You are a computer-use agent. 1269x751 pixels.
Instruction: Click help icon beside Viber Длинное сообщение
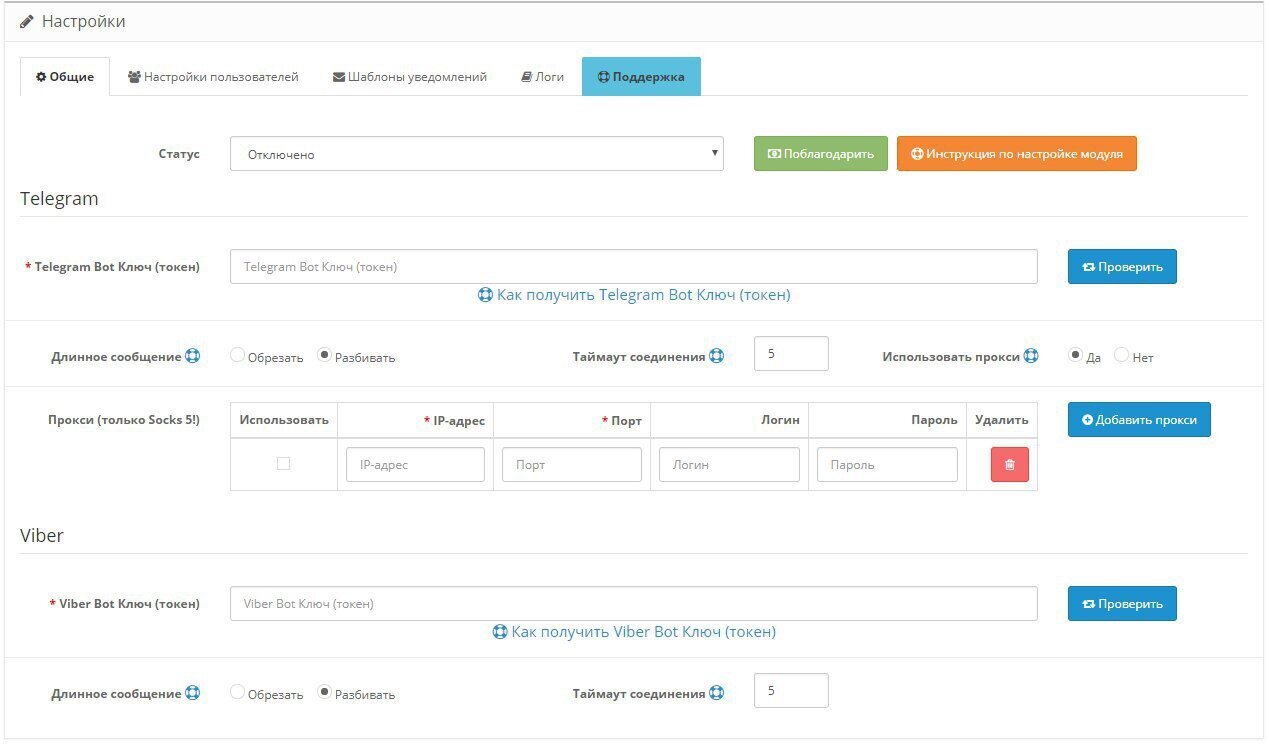[193, 693]
